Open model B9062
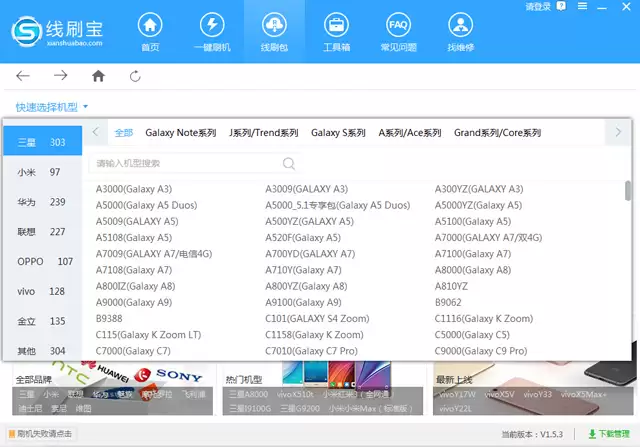The height and width of the screenshot is (447, 640). point(448,302)
